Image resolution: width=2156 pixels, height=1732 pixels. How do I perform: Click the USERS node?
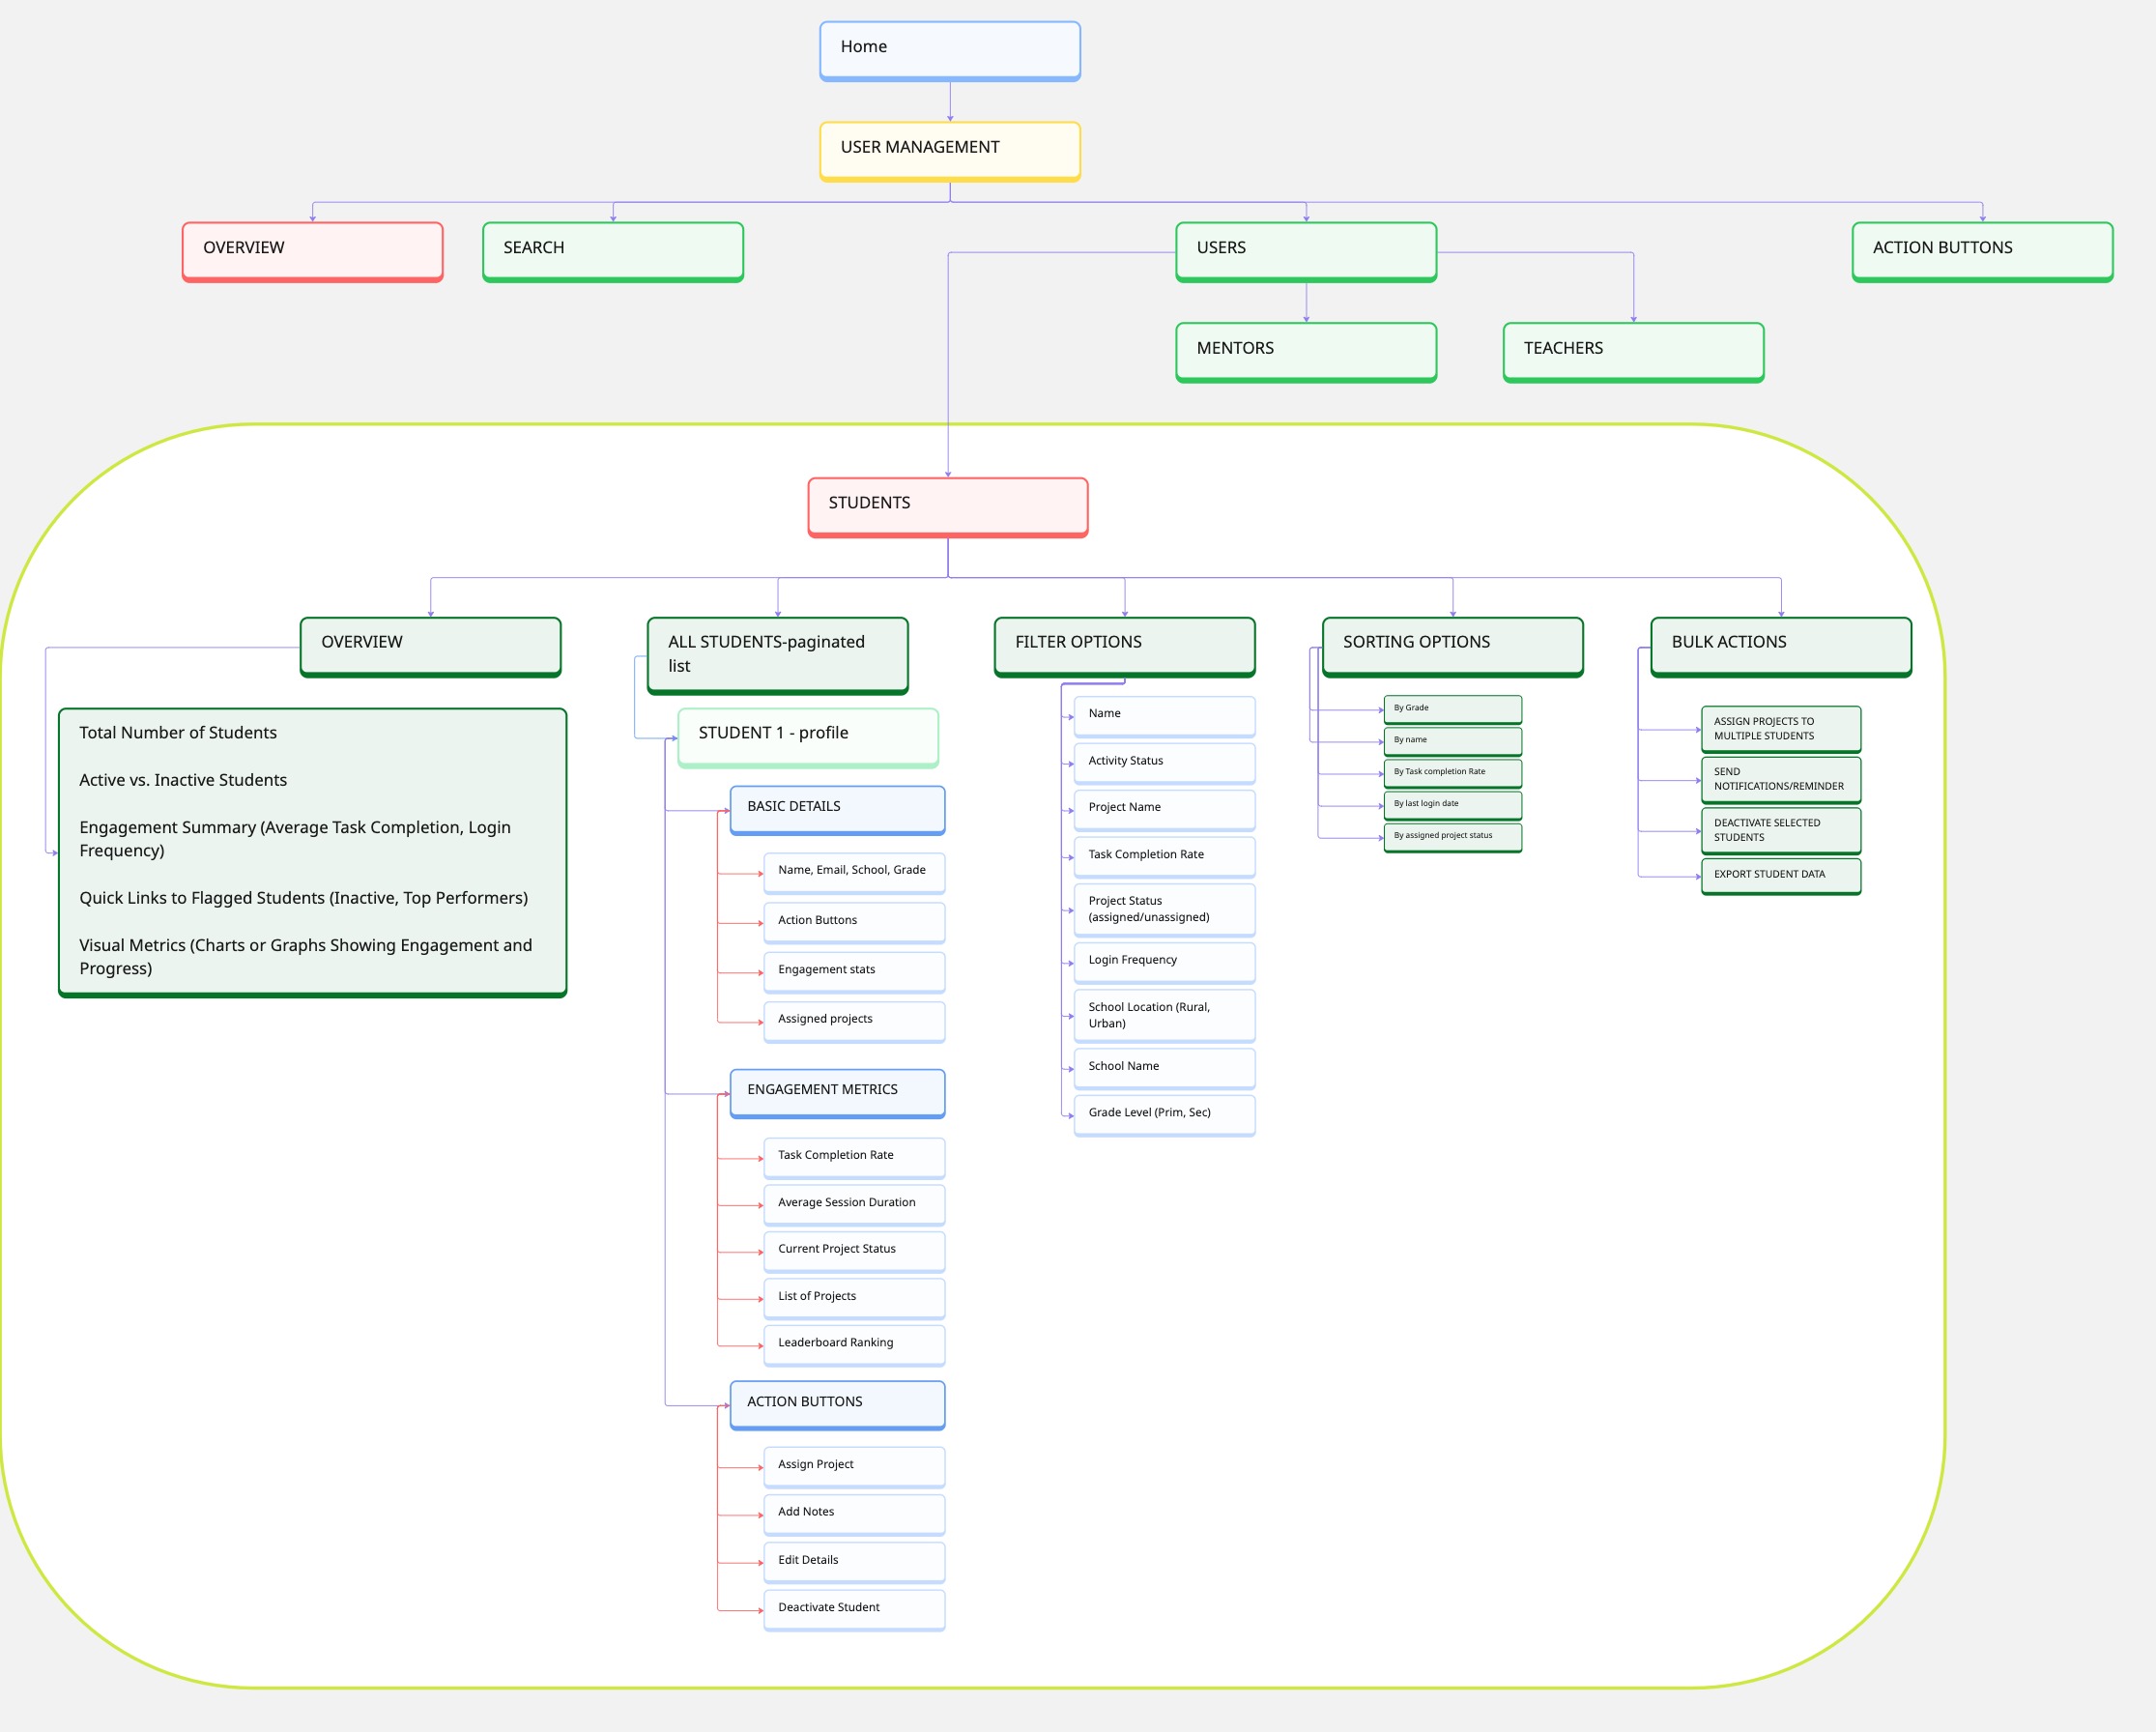click(x=1305, y=250)
